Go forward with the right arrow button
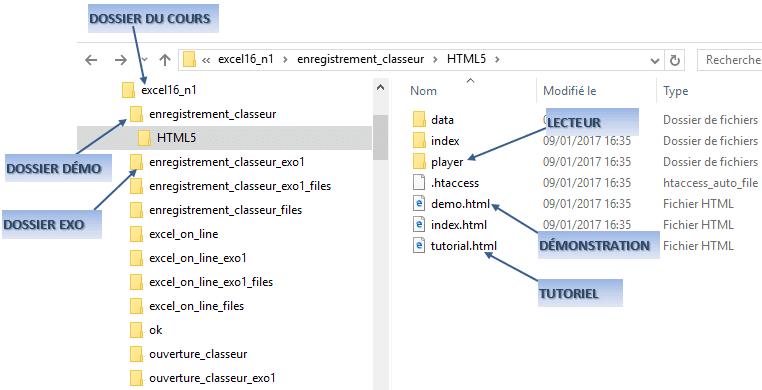The width and height of the screenshot is (762, 390). [120, 60]
